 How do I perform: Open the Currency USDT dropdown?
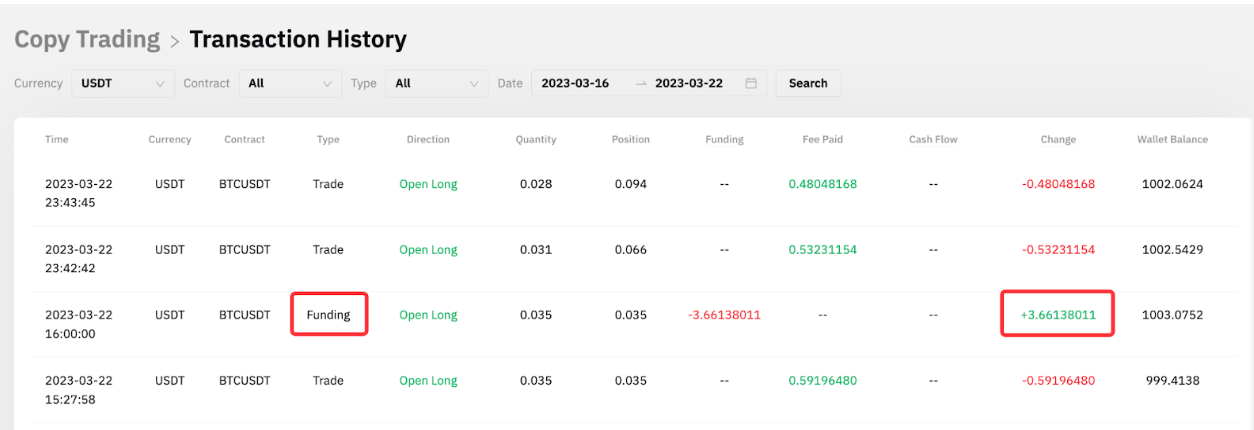coord(120,83)
